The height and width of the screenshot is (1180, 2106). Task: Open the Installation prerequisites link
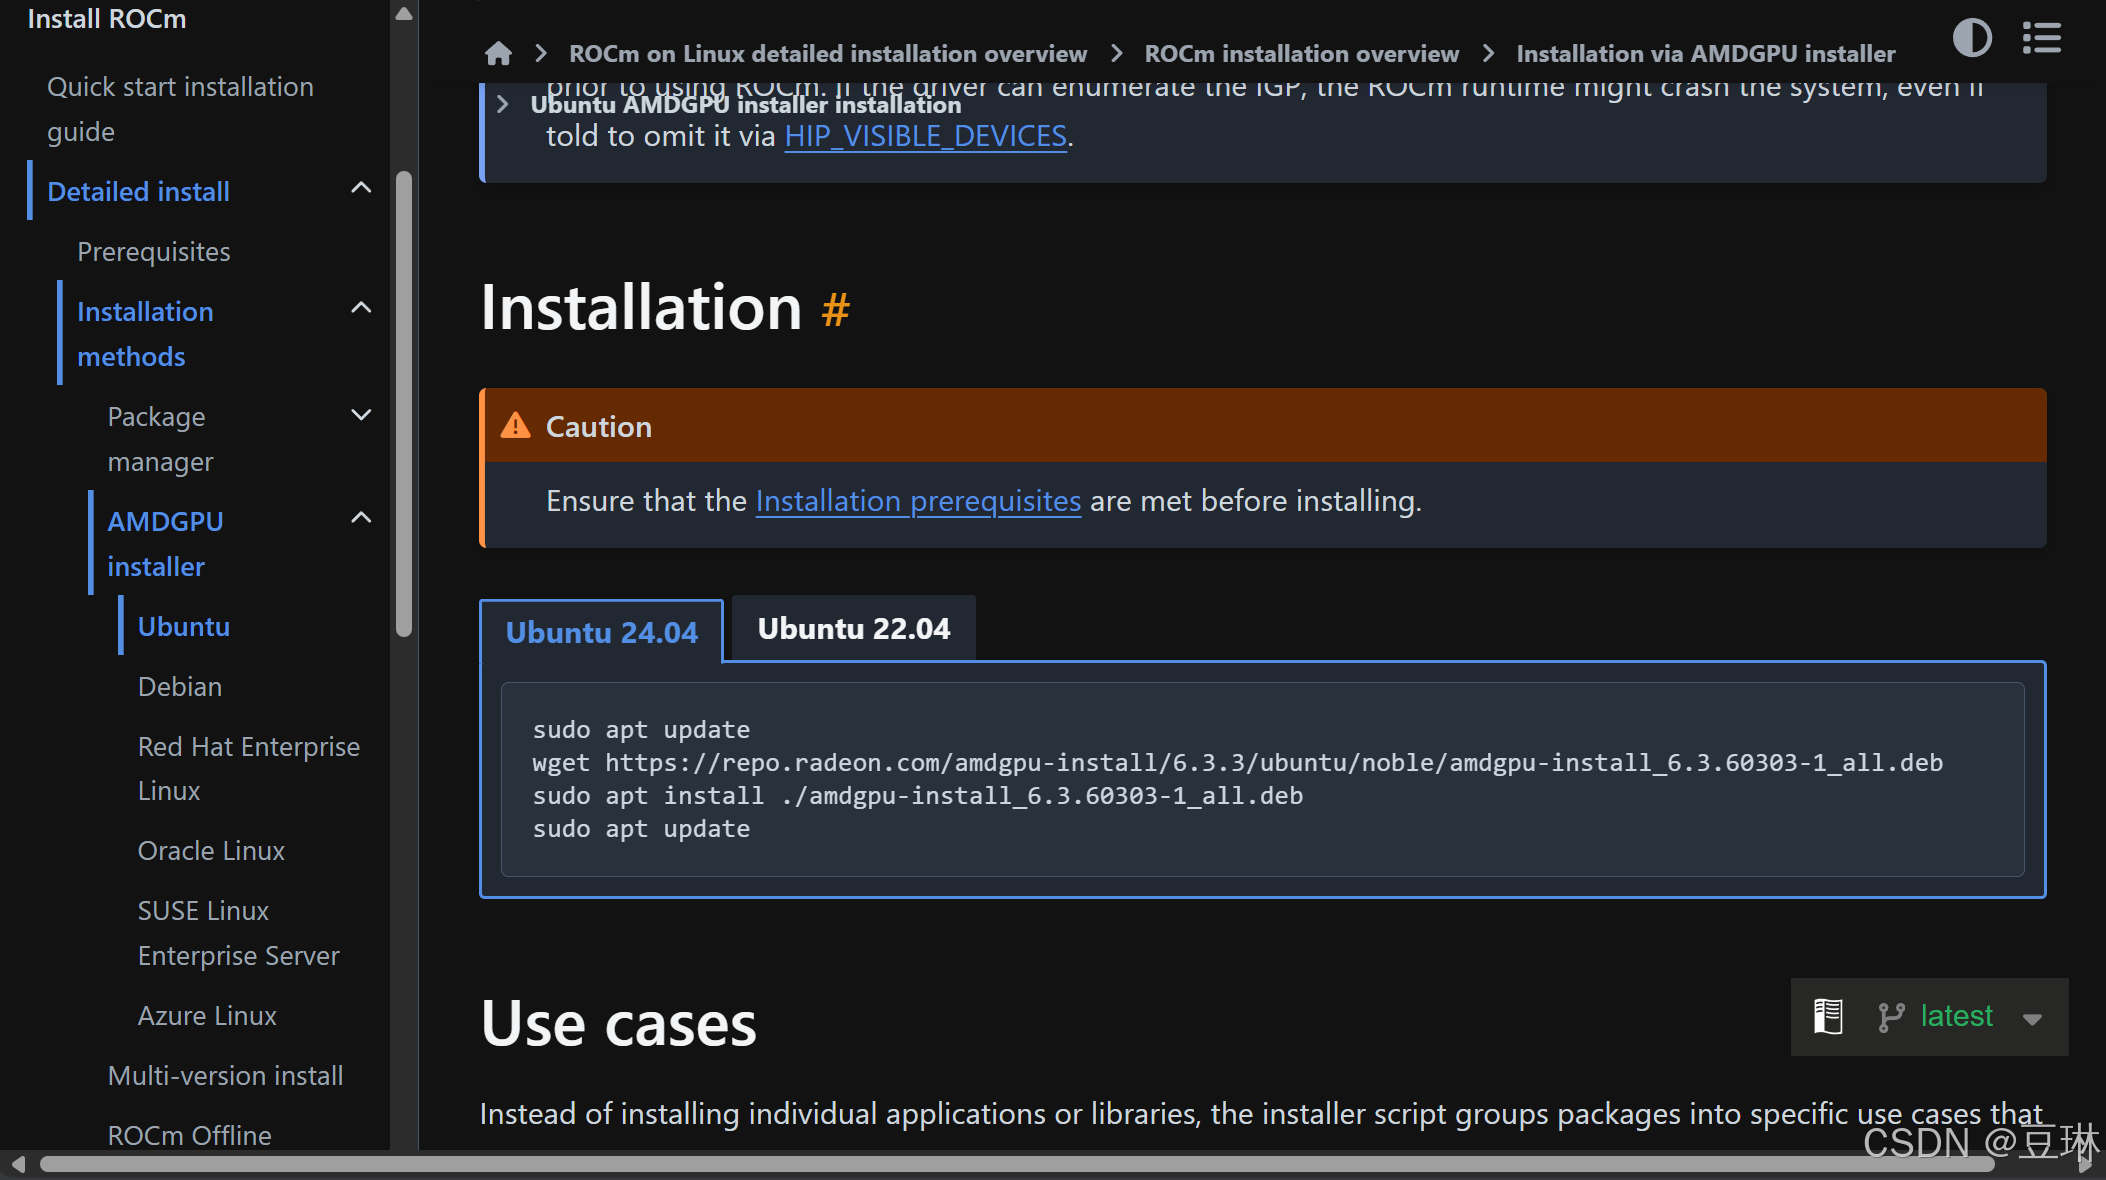tap(917, 501)
